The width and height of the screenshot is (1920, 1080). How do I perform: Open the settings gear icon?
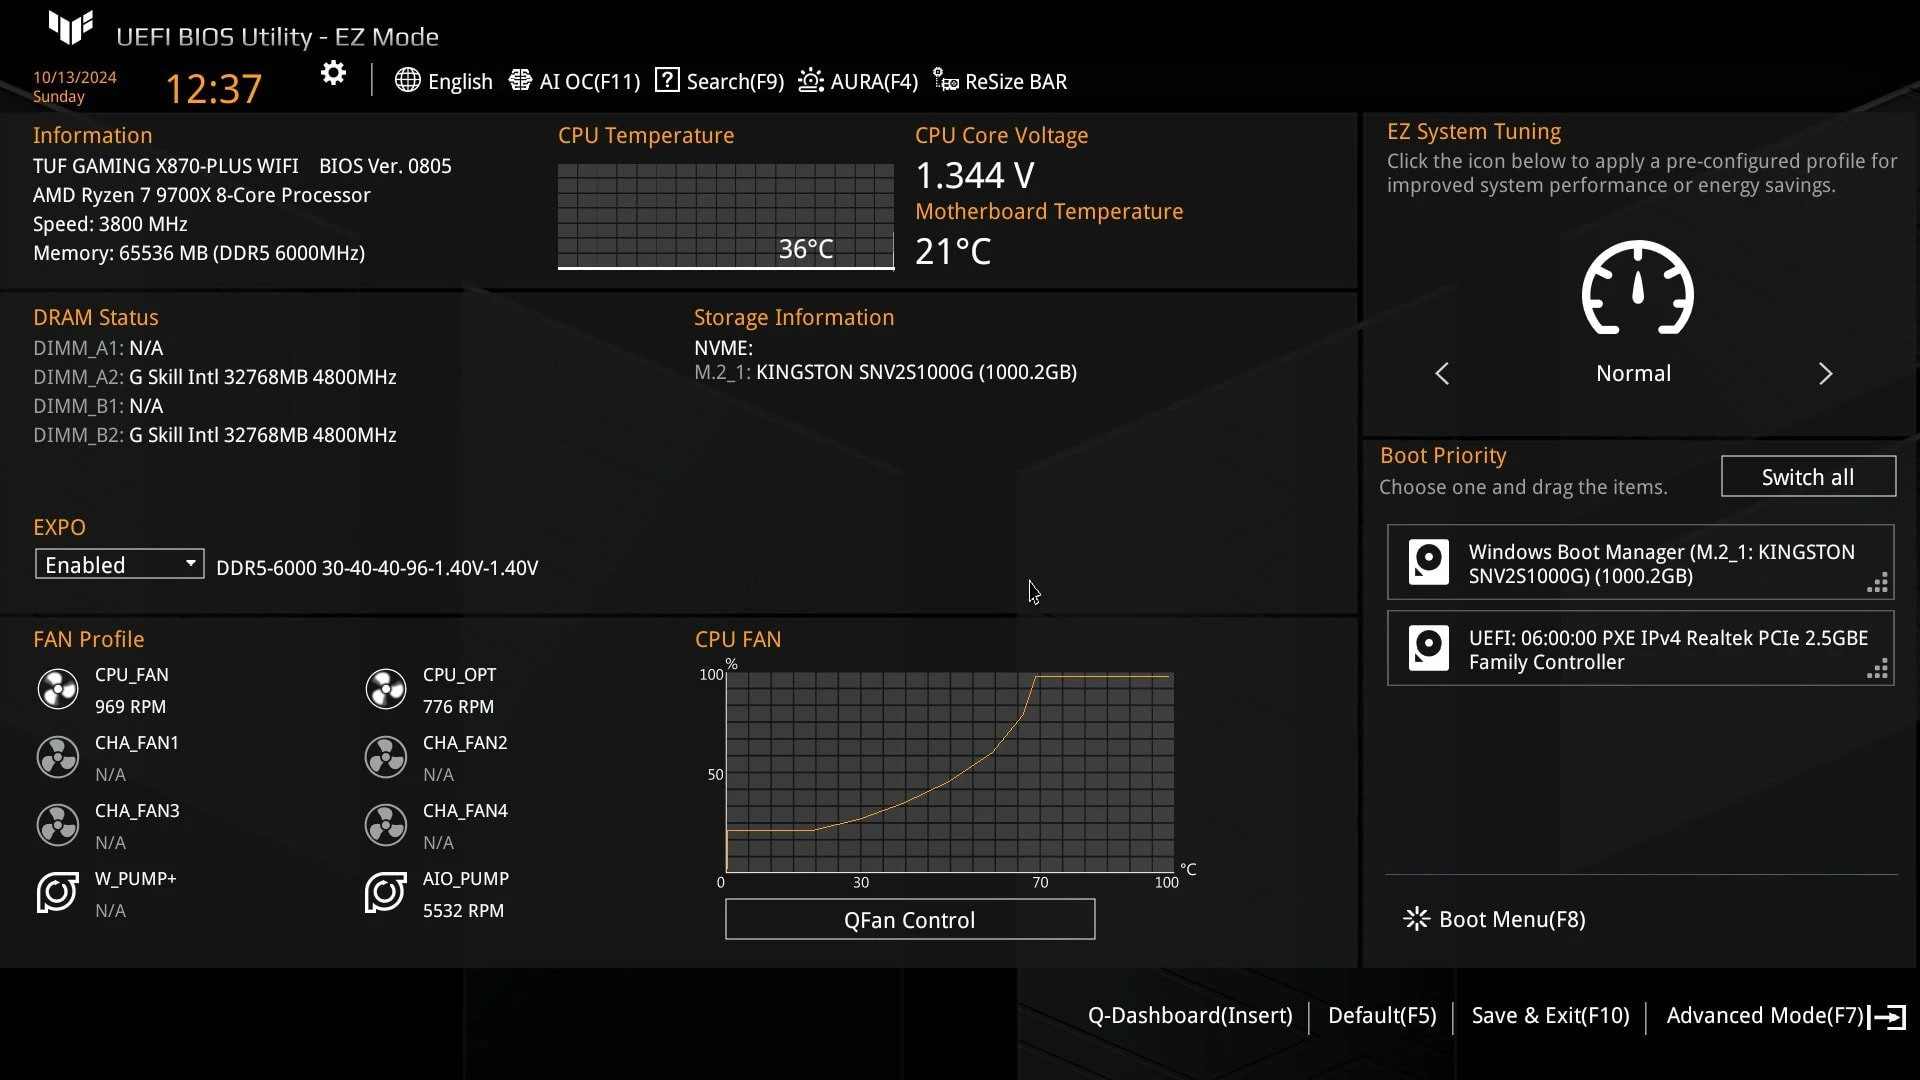pyautogui.click(x=333, y=73)
